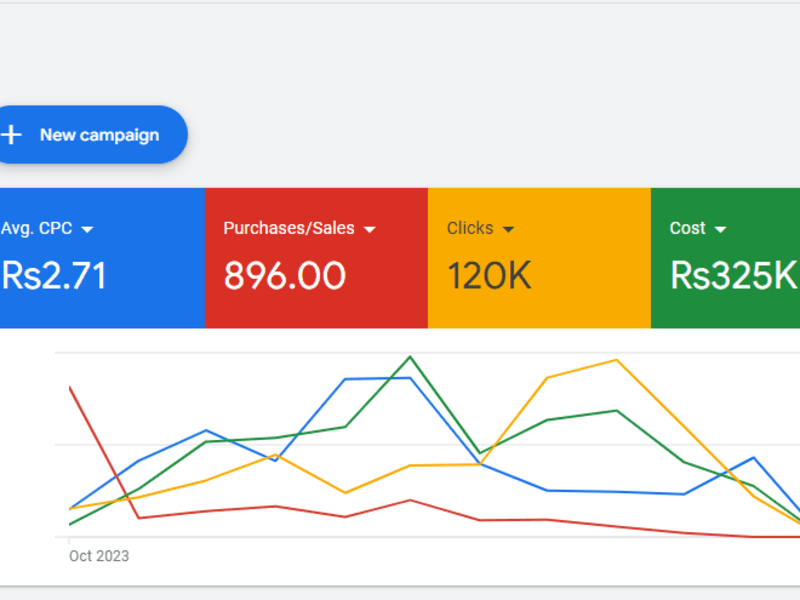Image resolution: width=800 pixels, height=600 pixels.
Task: Open the Cost metric dropdown arrow
Action: [x=720, y=230]
